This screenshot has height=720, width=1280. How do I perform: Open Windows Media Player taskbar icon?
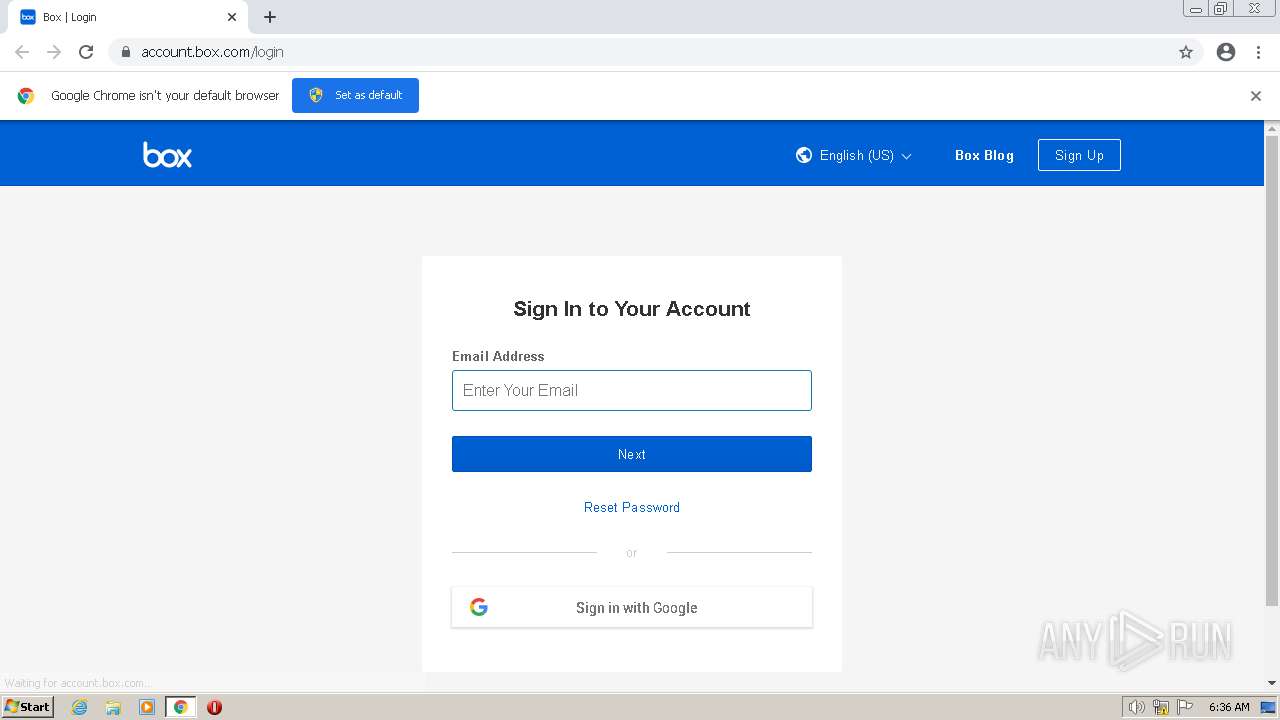[147, 707]
